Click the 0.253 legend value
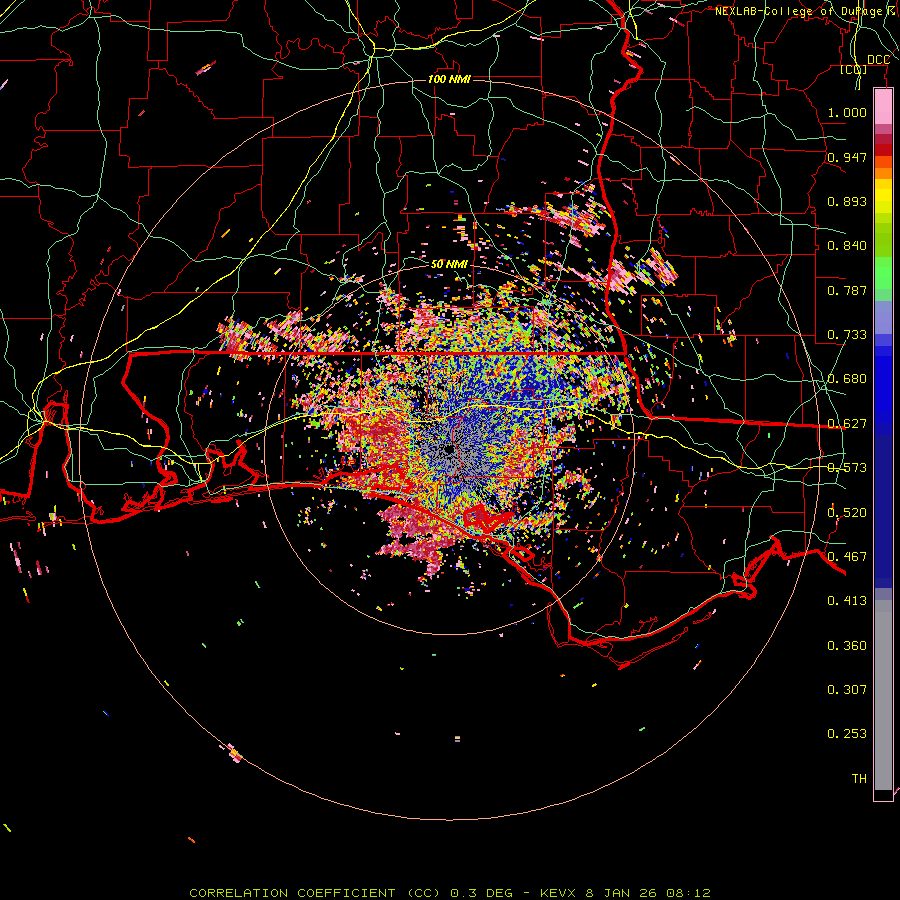The image size is (900, 900). point(847,733)
